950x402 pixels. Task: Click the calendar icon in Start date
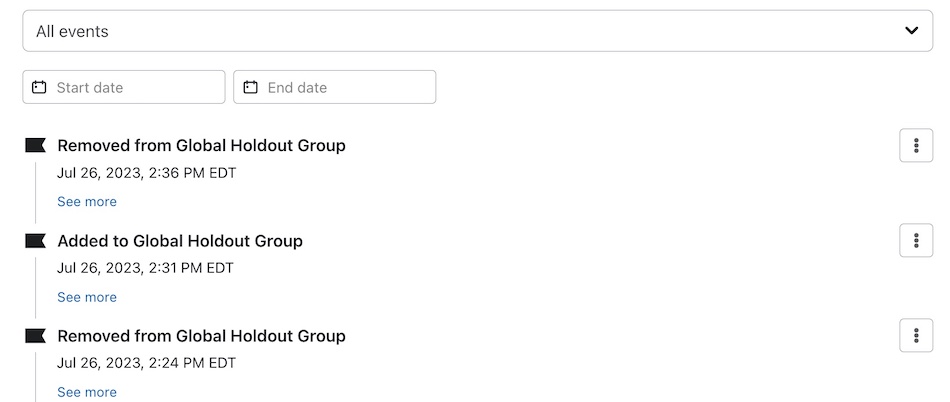[x=39, y=87]
